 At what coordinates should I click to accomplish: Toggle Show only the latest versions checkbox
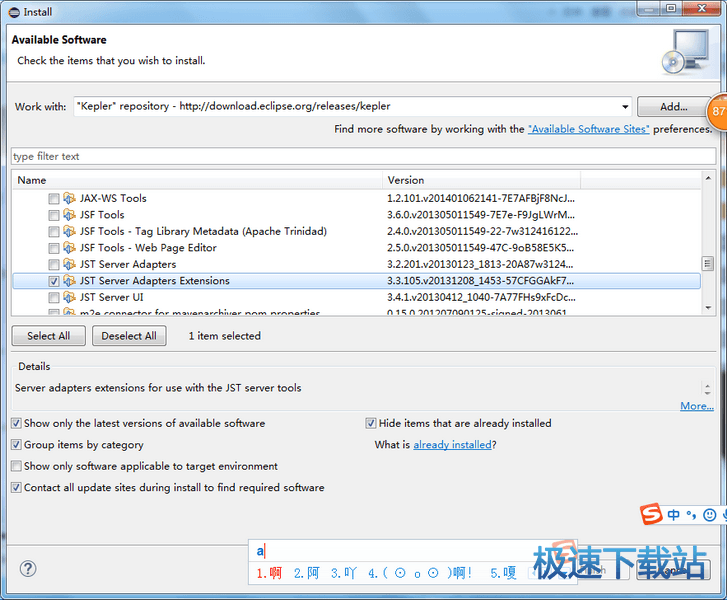16,423
